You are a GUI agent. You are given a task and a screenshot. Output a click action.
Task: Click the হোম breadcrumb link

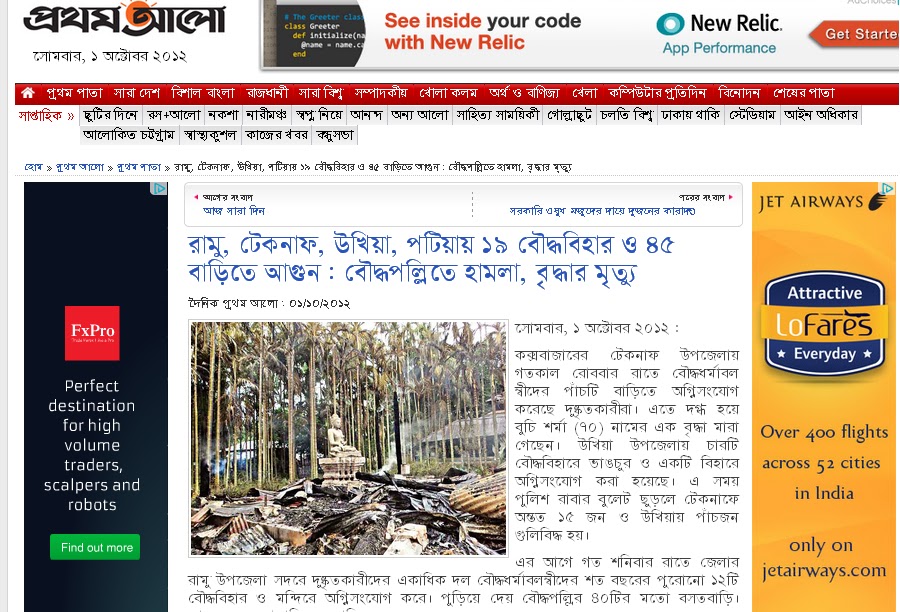click(33, 167)
